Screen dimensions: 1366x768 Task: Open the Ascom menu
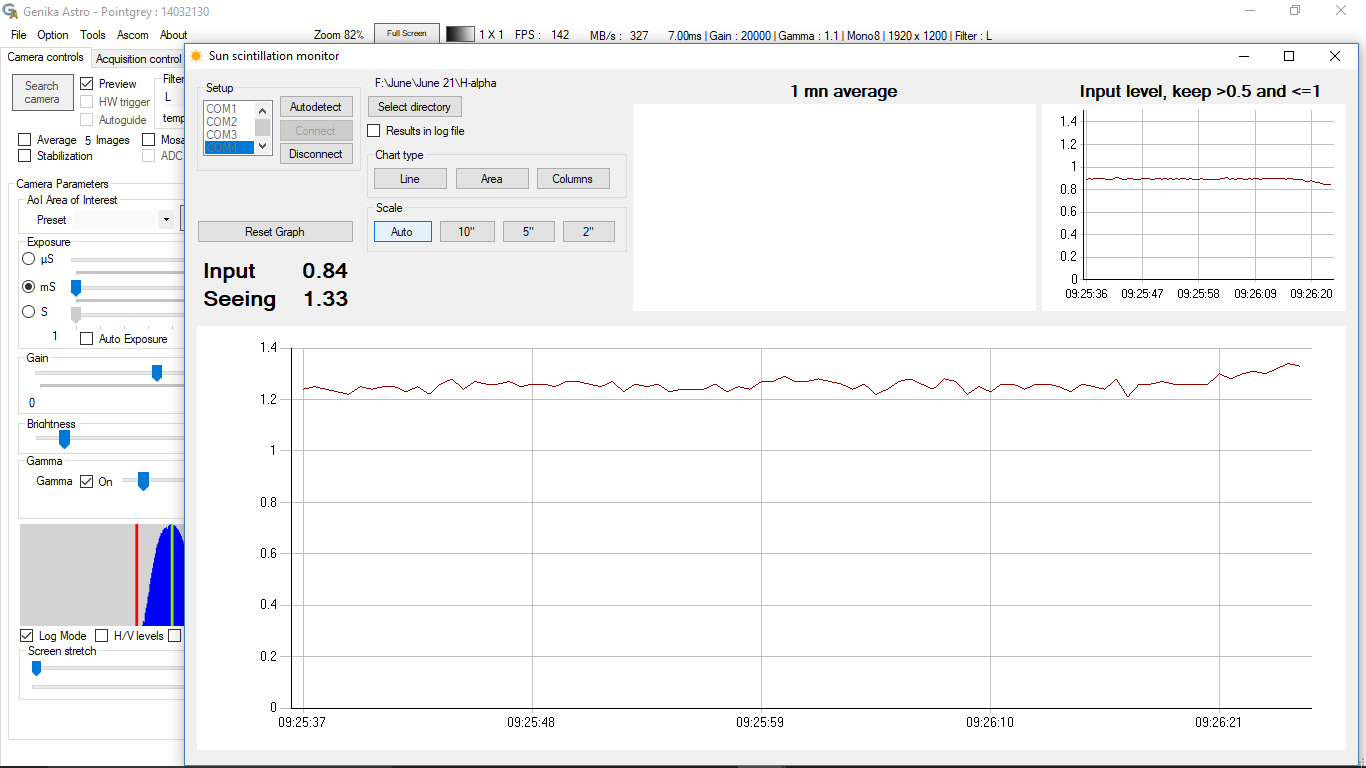133,35
